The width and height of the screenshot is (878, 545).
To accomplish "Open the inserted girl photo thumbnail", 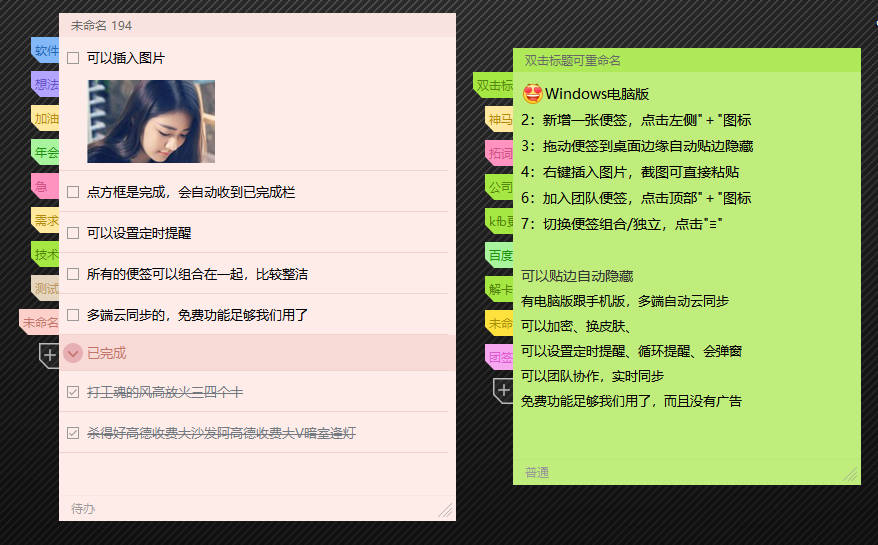I will click(151, 121).
